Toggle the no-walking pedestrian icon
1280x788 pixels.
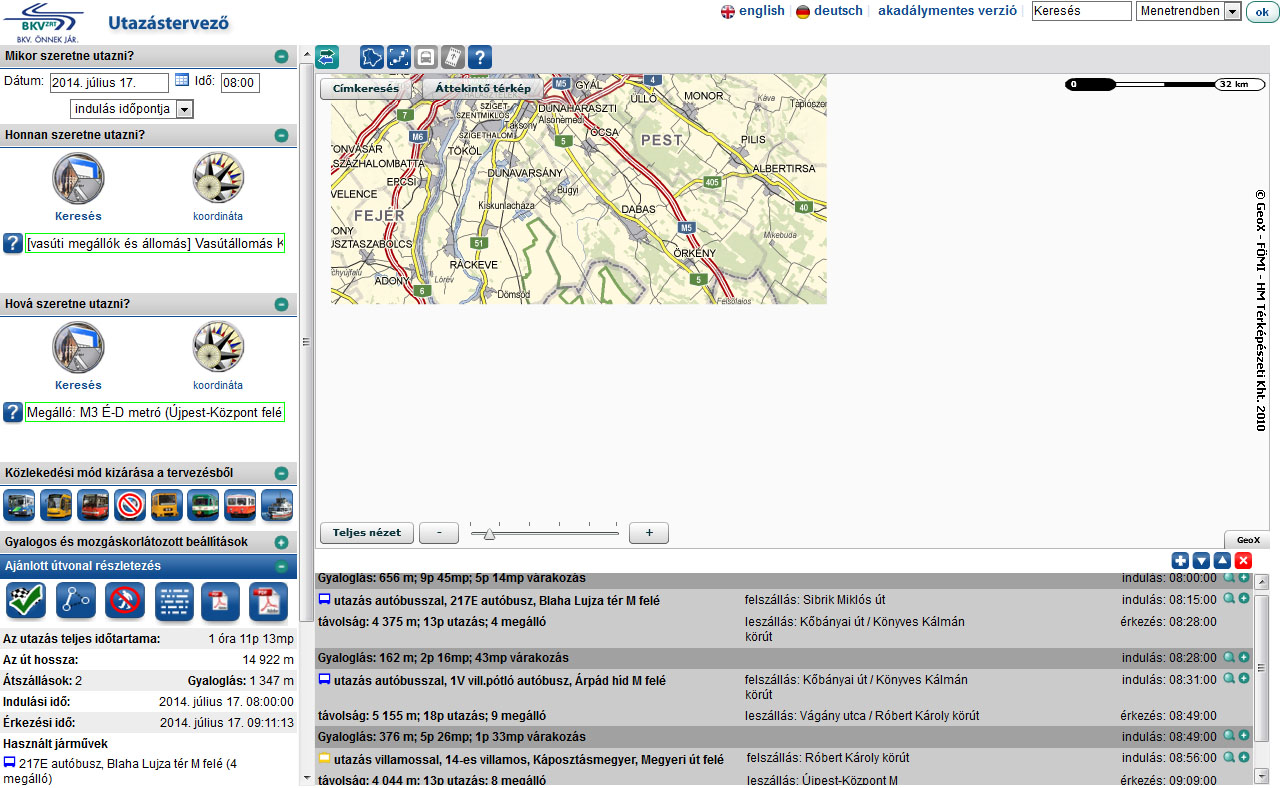tap(125, 601)
